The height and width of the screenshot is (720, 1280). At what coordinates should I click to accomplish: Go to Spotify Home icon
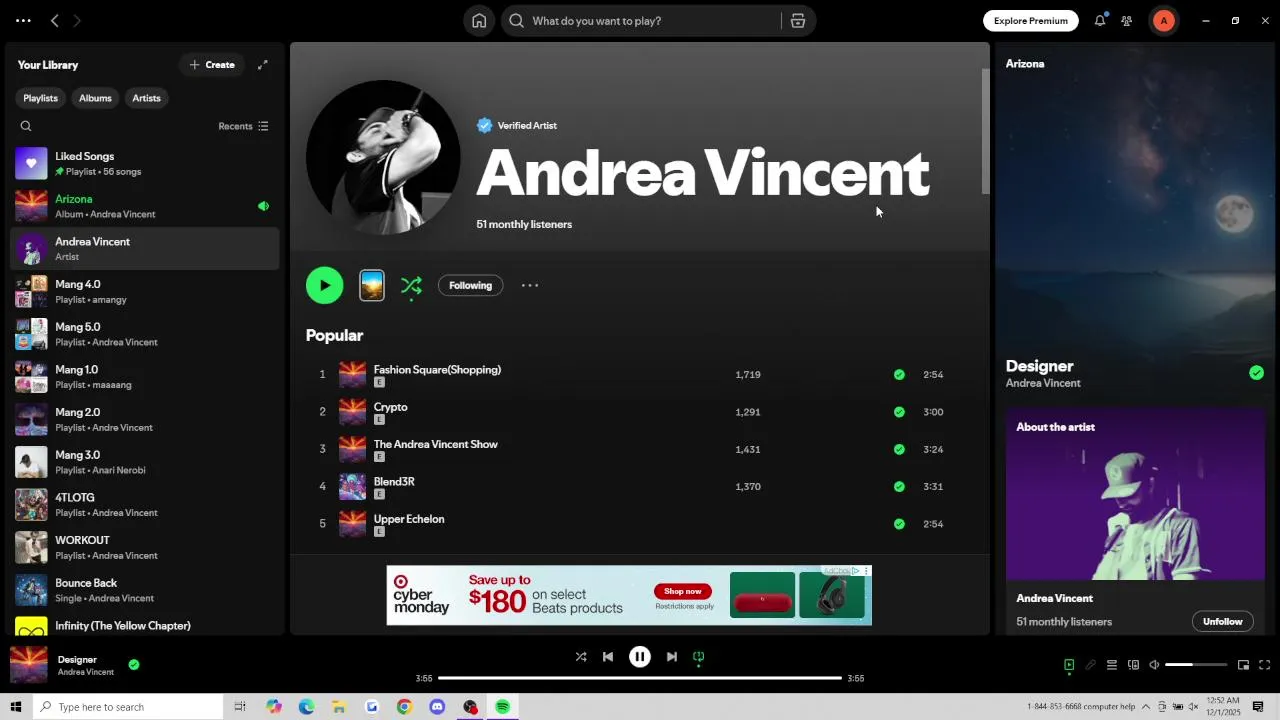click(479, 21)
